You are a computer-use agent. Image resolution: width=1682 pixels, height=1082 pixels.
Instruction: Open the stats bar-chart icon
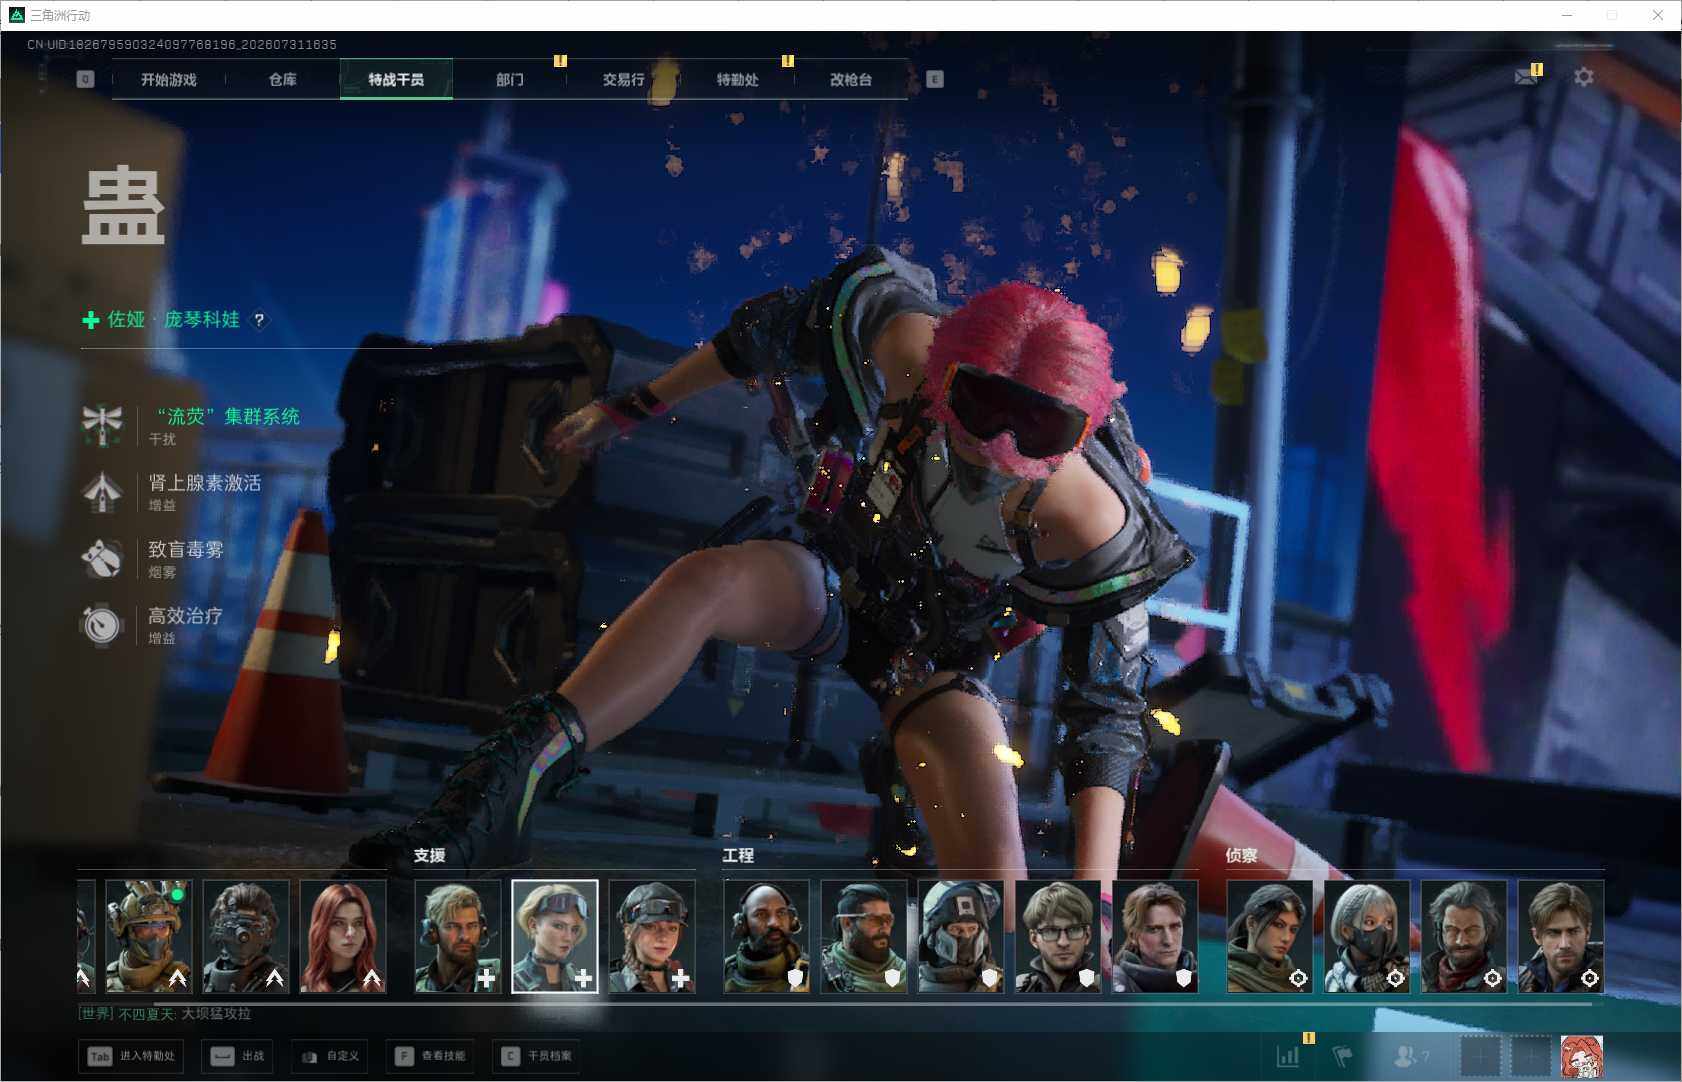point(1288,1056)
